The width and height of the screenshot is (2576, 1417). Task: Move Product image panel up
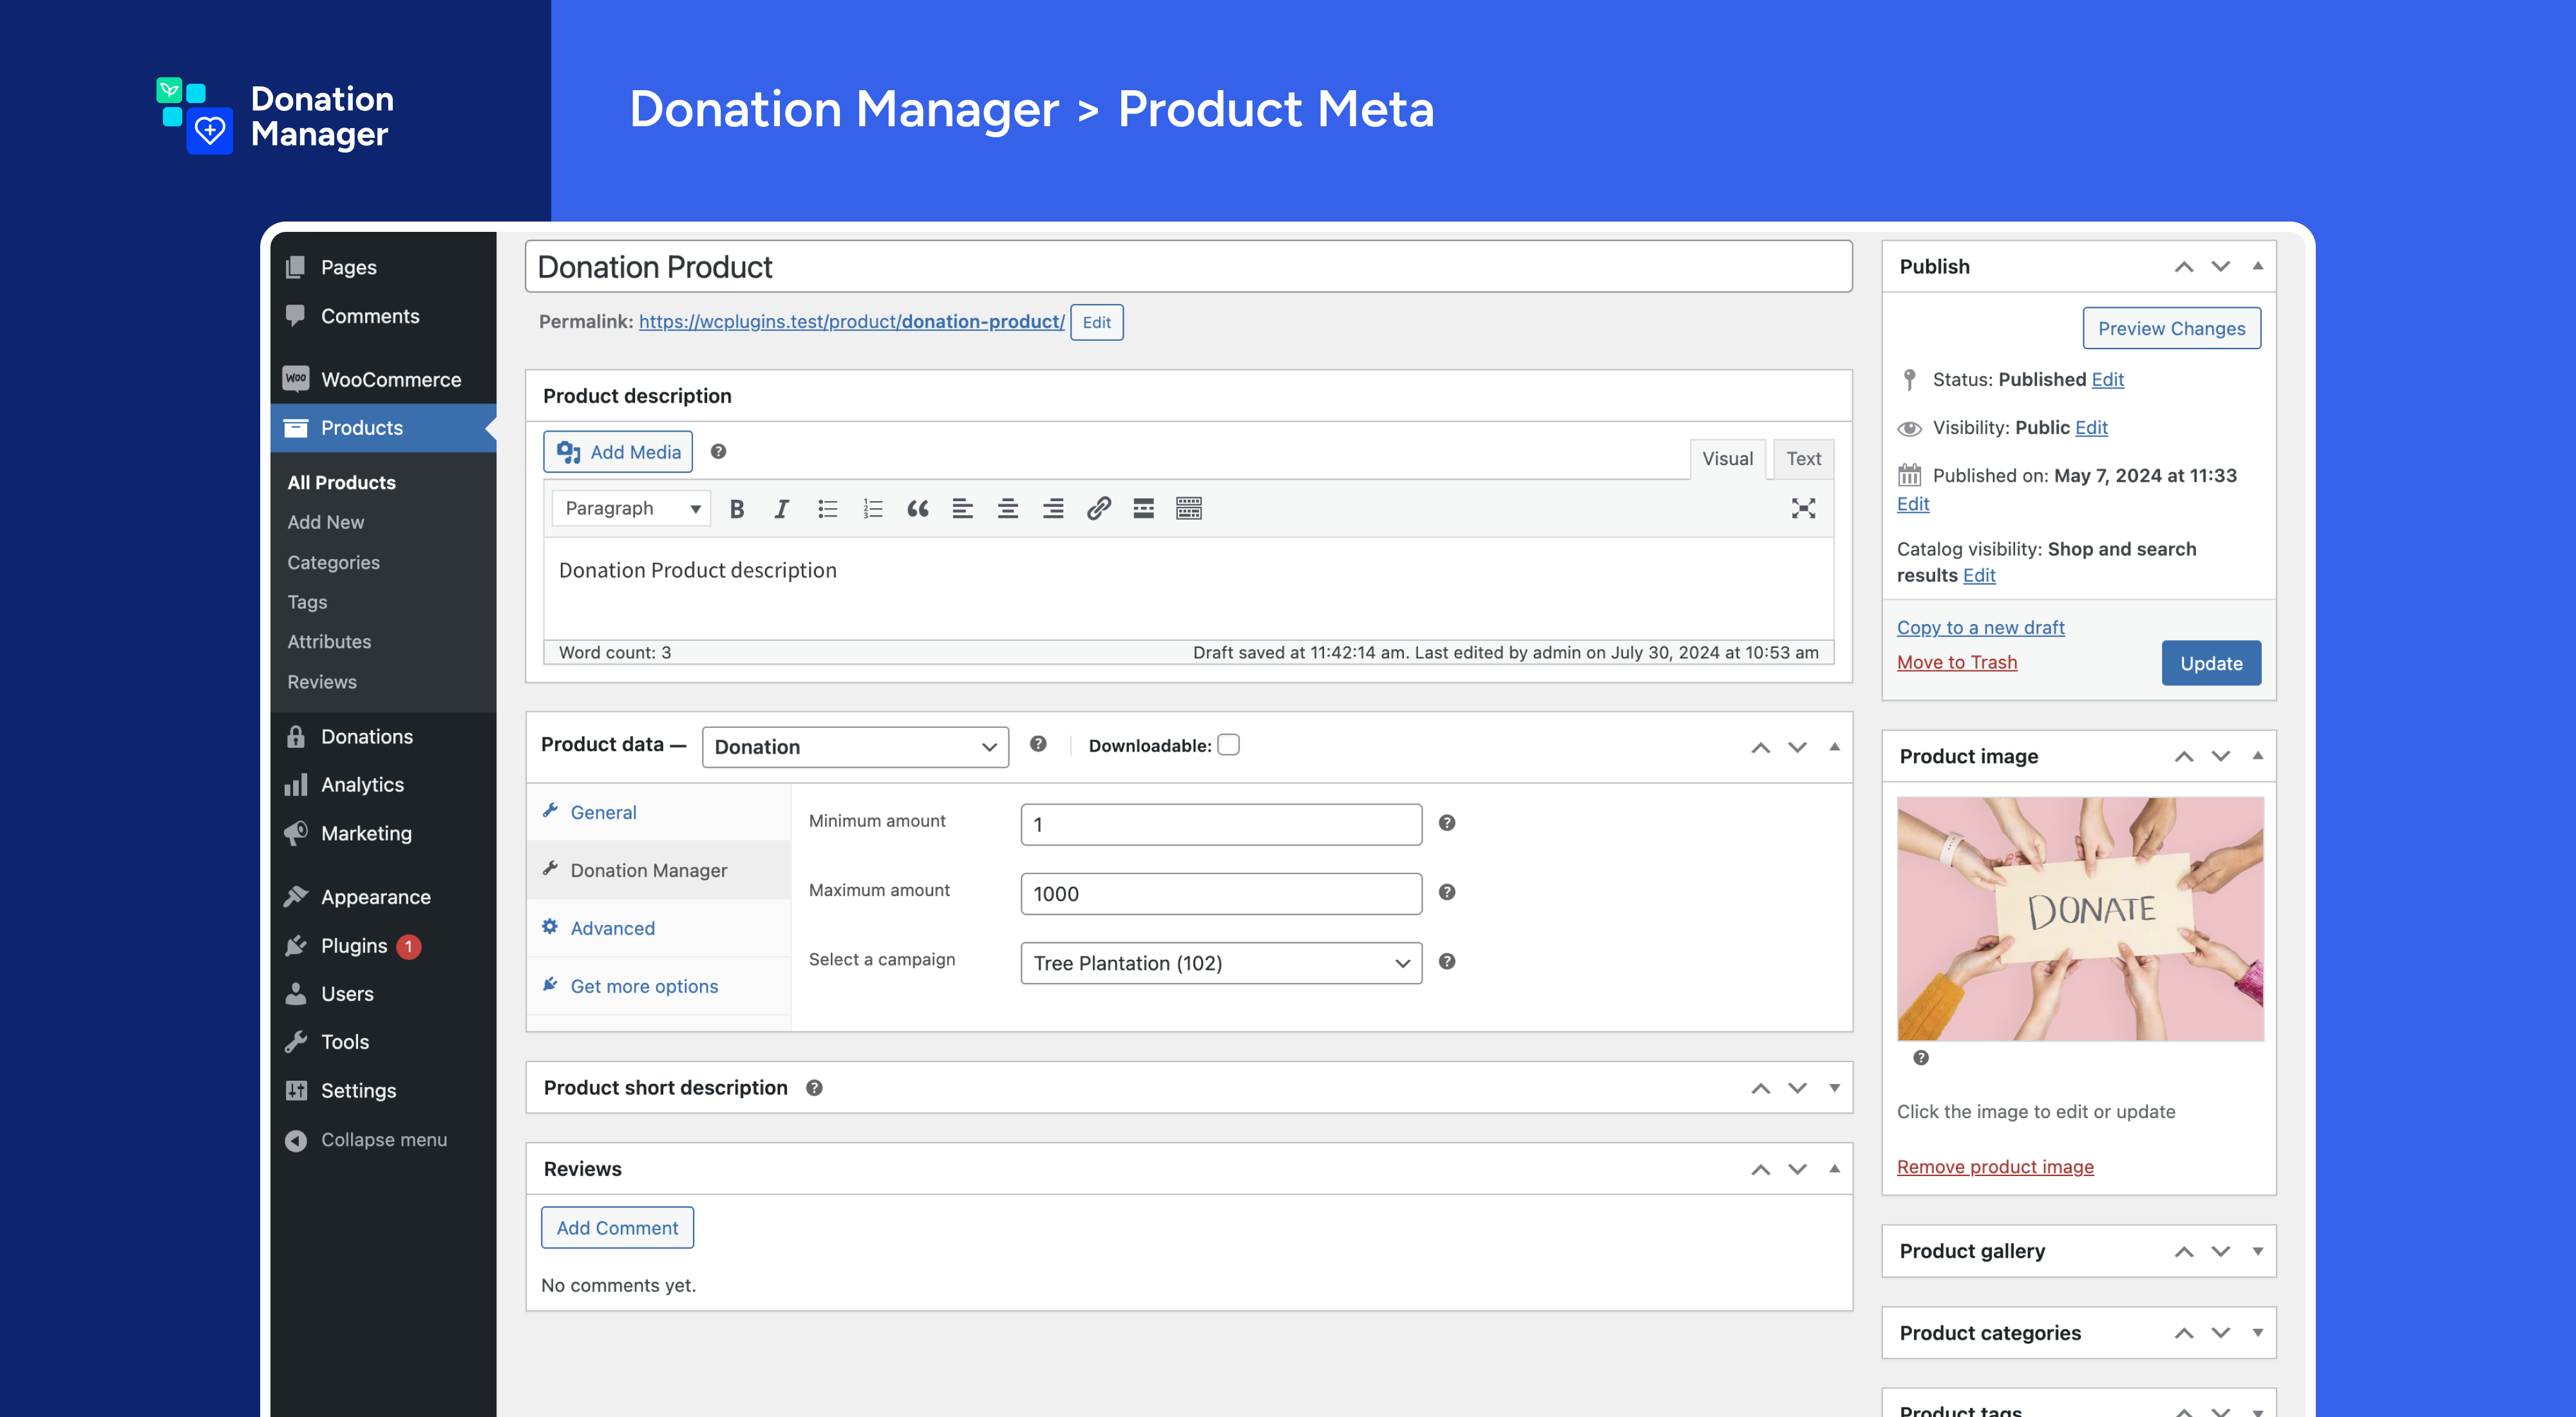[x=2184, y=756]
